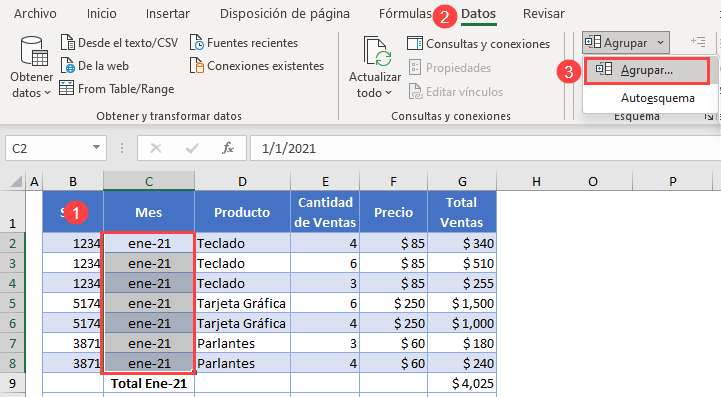
Task: Click quantity 3 in row 4
Action: click(325, 283)
